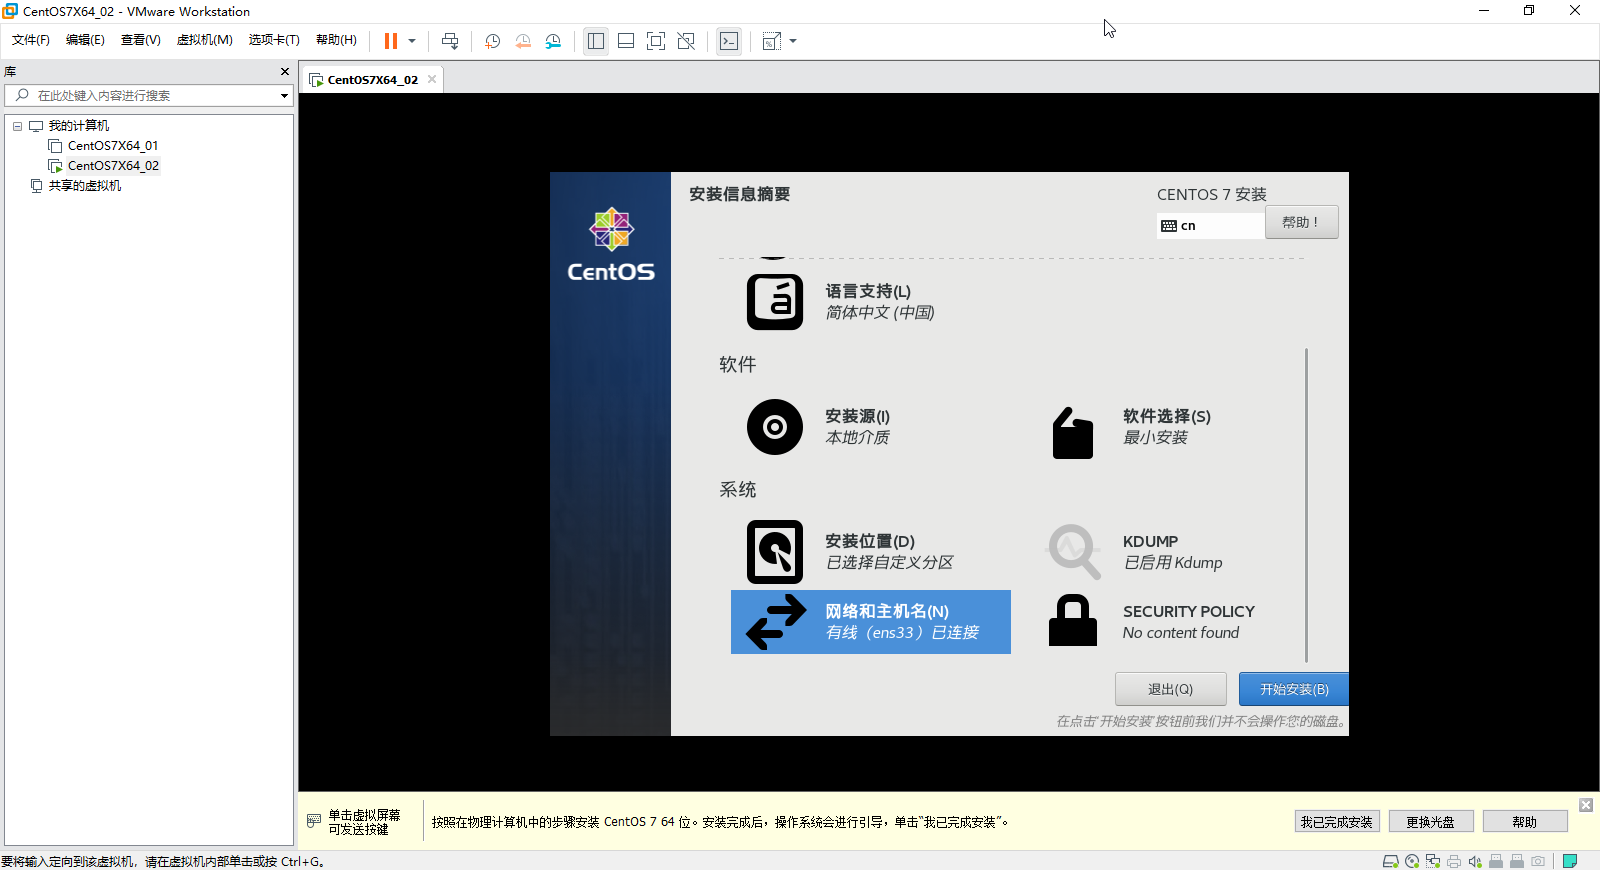Click the 帮助! button in installer
Viewport: 1600px width, 870px height.
click(1301, 222)
